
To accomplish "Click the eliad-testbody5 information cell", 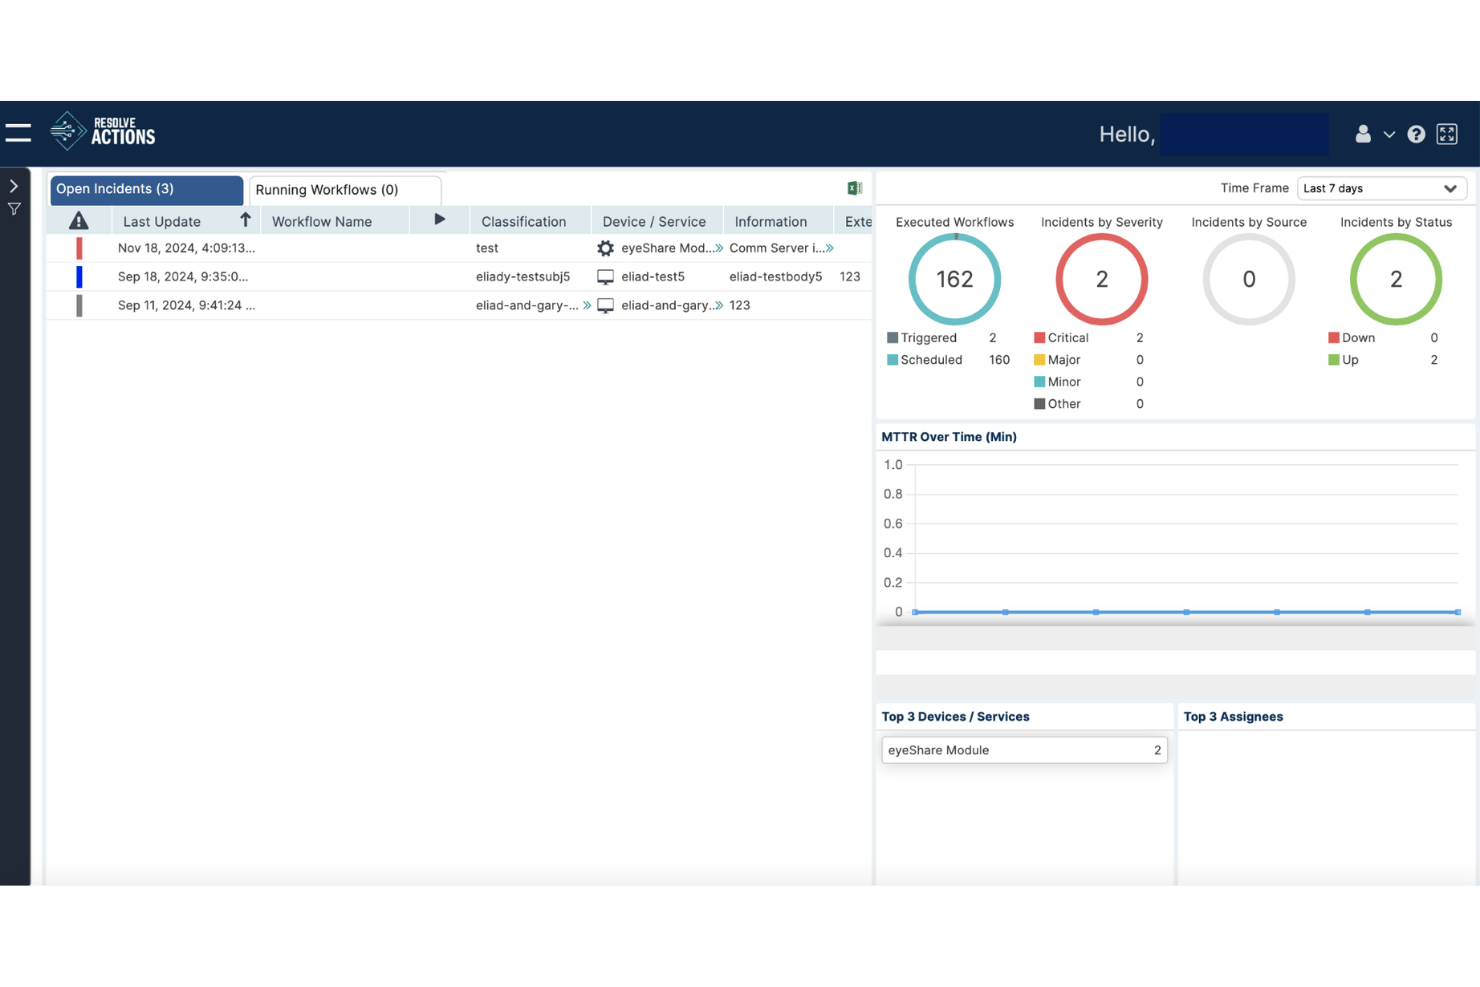I will [776, 277].
